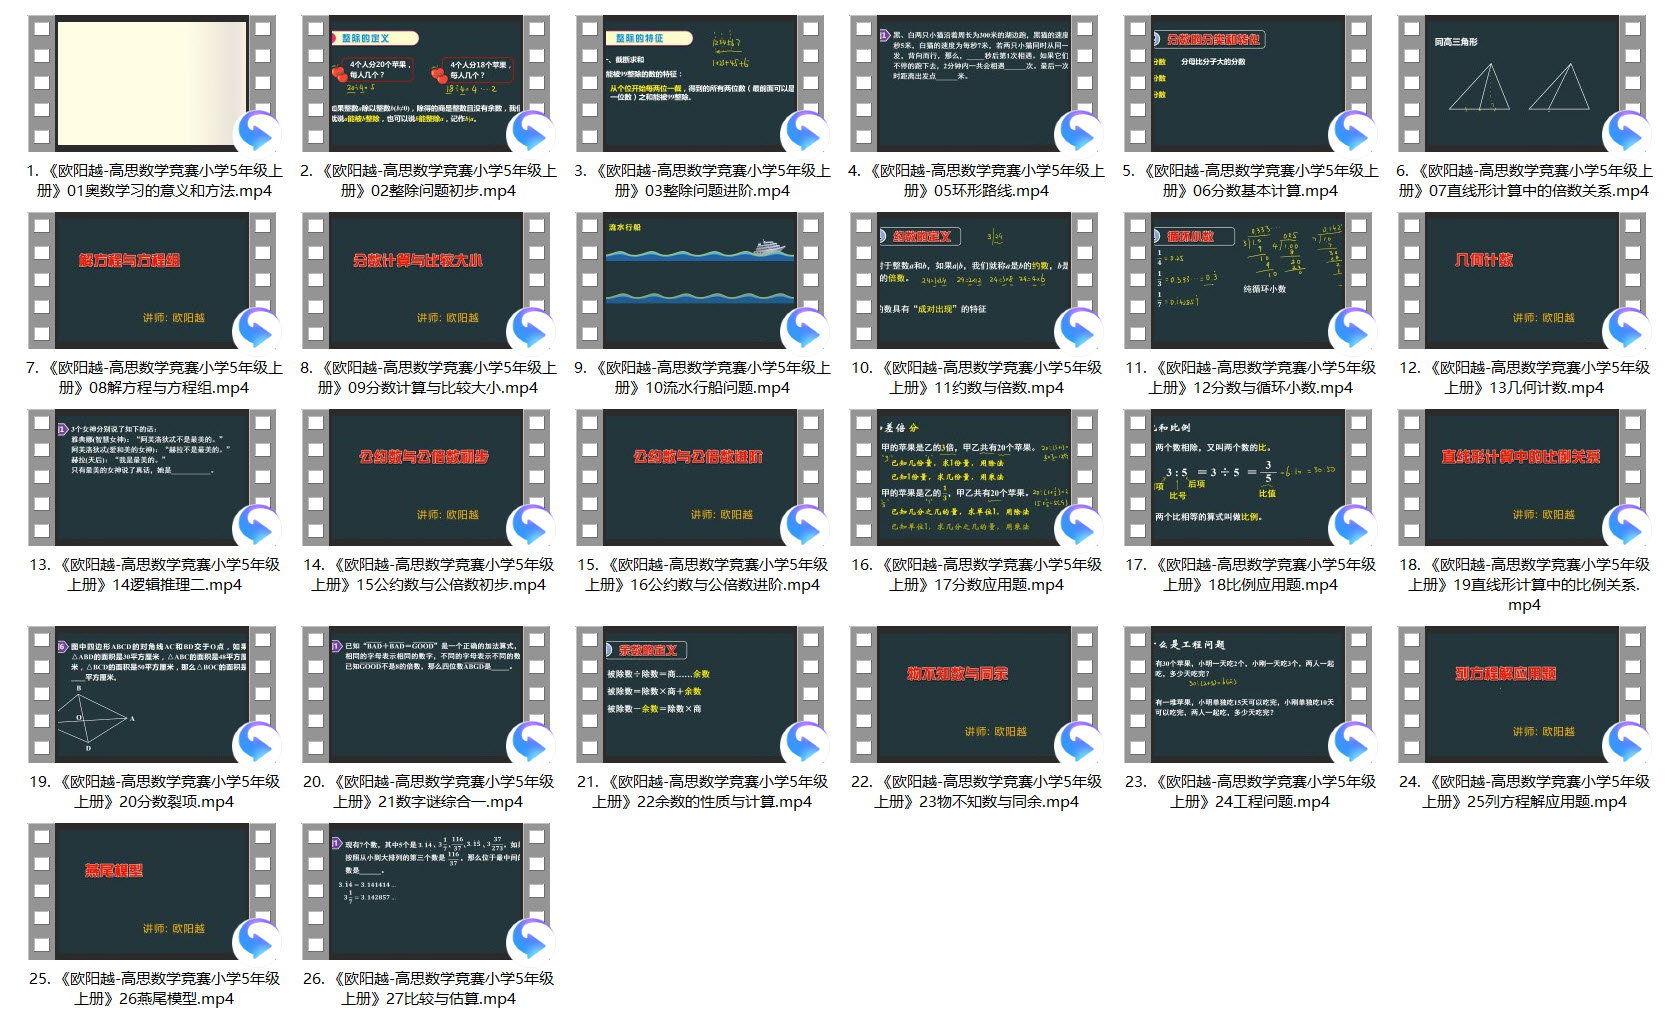Open the 26燕尾模型 video thumbnail
Viewport: 1667px width, 1011px height.
click(151, 891)
